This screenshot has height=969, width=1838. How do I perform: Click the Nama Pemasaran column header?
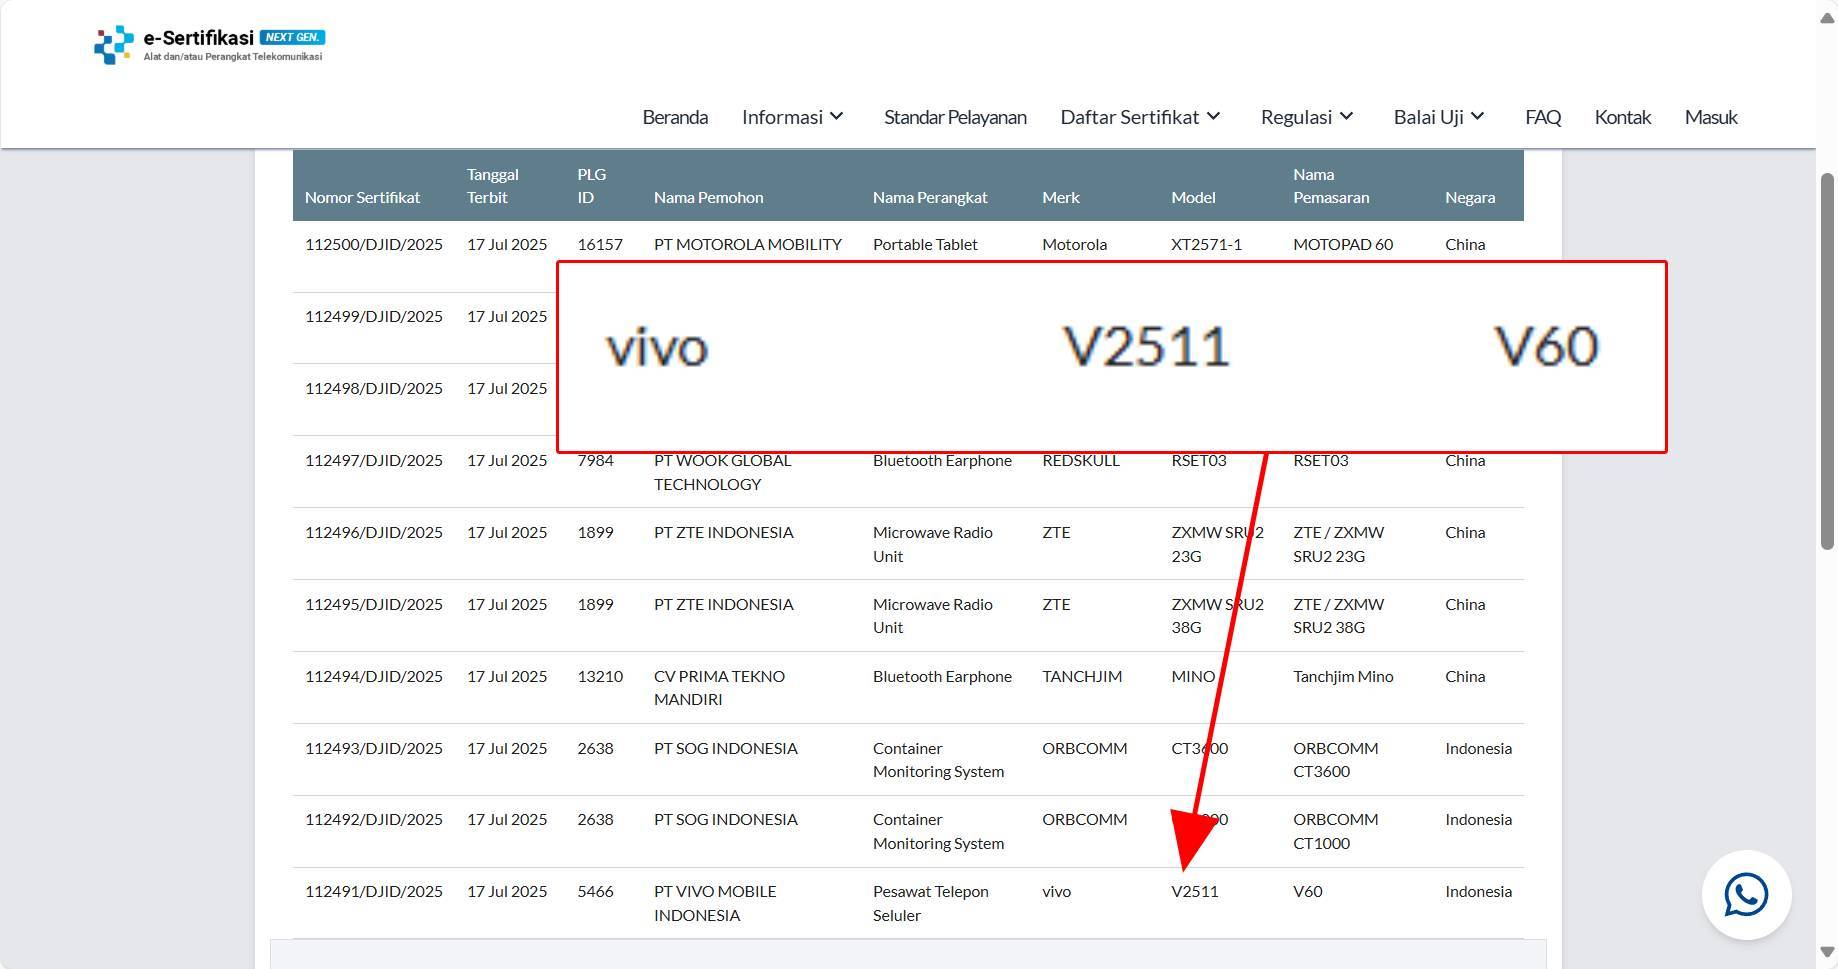coord(1331,186)
